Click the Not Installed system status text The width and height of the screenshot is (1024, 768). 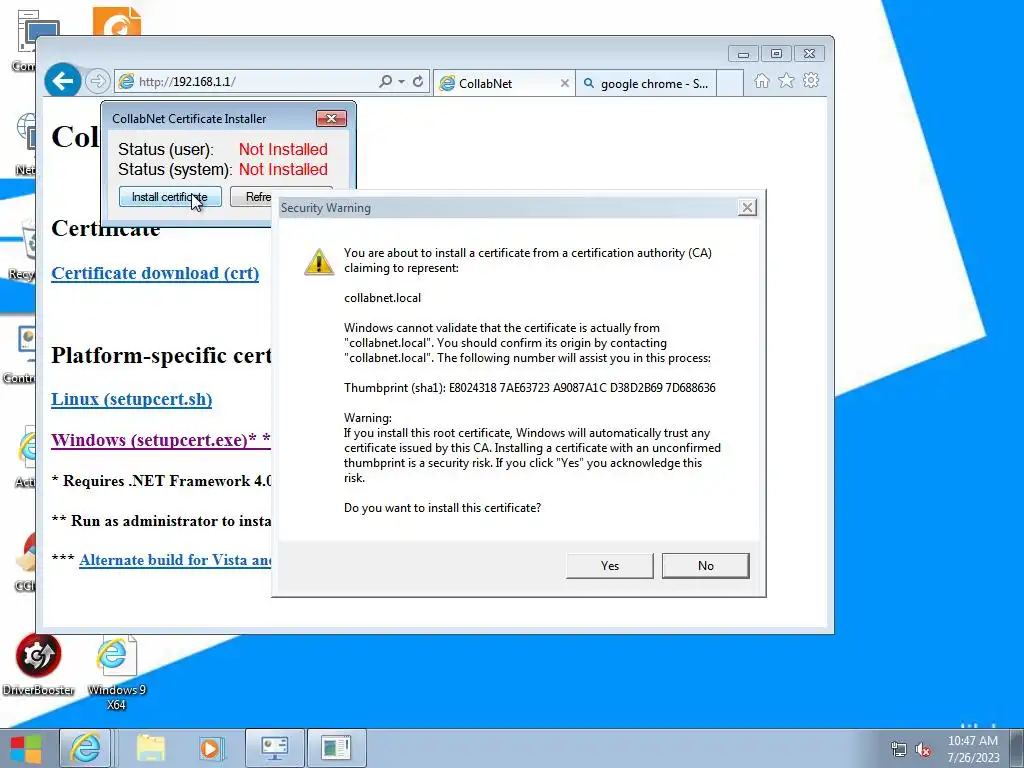[283, 170]
